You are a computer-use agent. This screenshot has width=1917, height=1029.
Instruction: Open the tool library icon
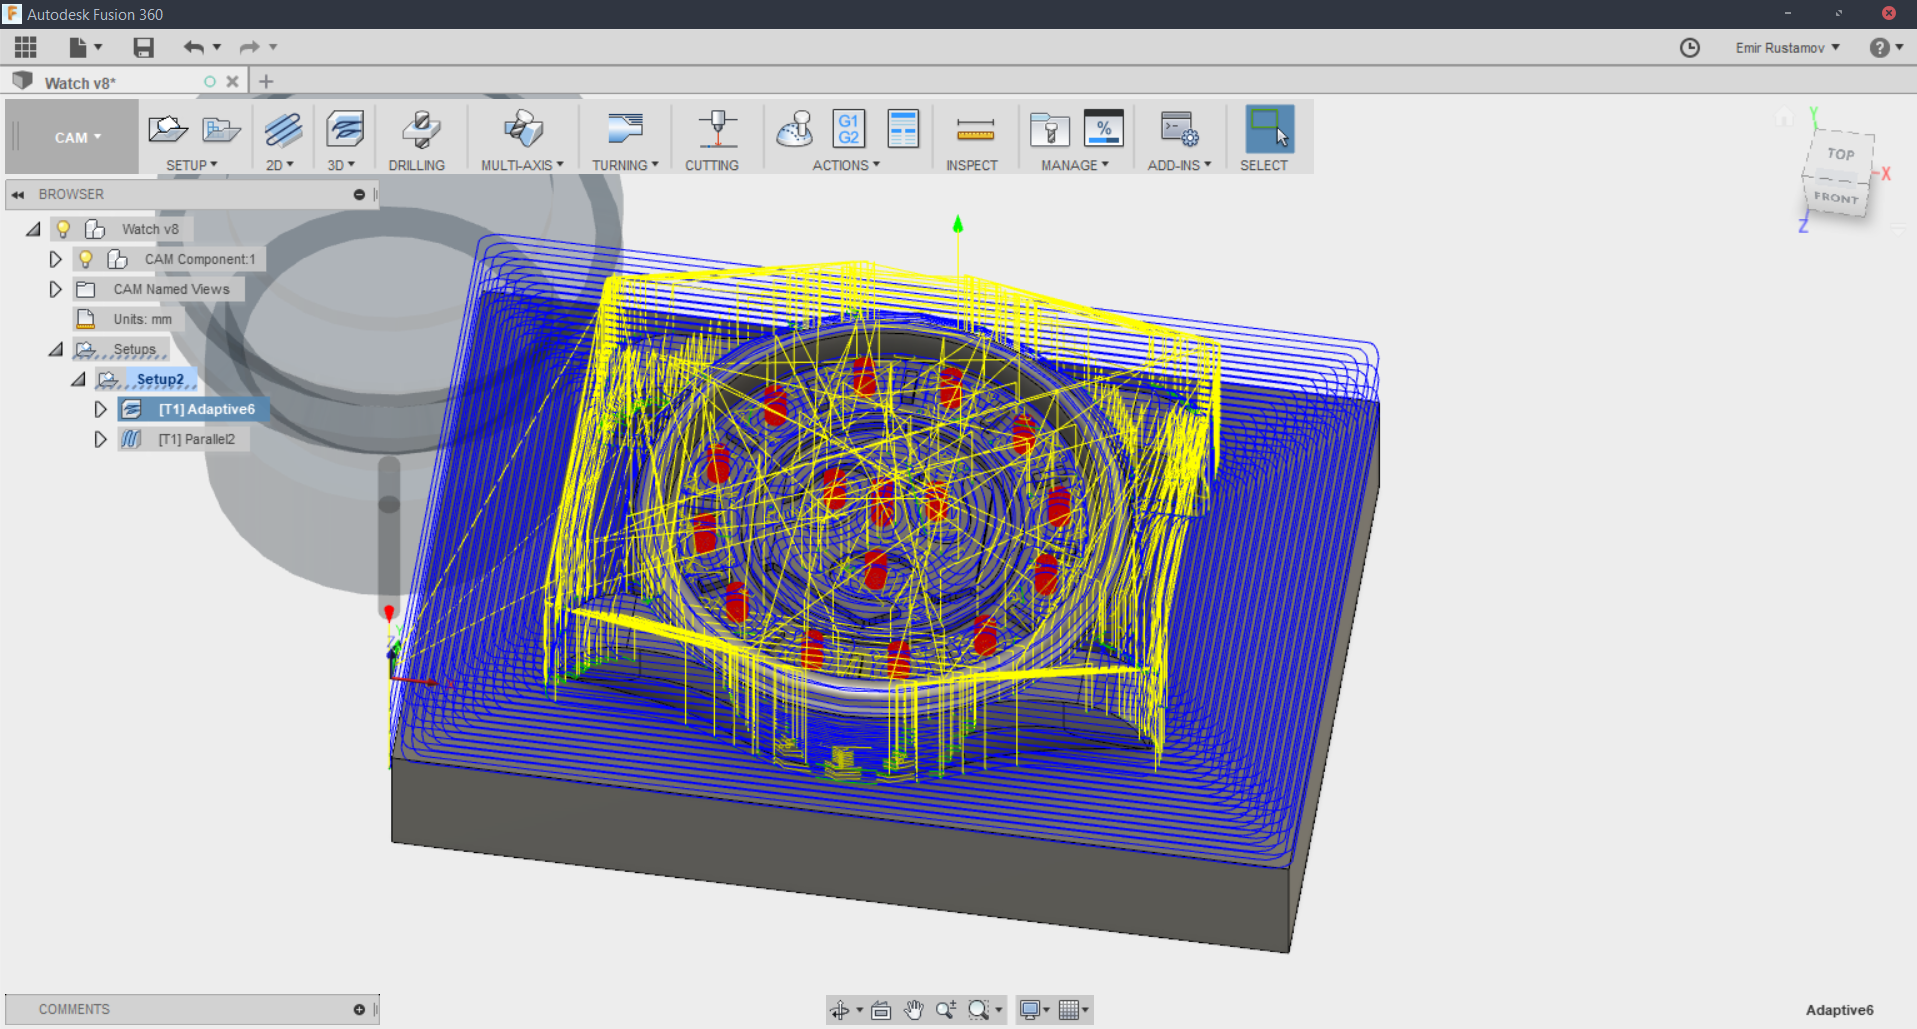tap(1050, 130)
